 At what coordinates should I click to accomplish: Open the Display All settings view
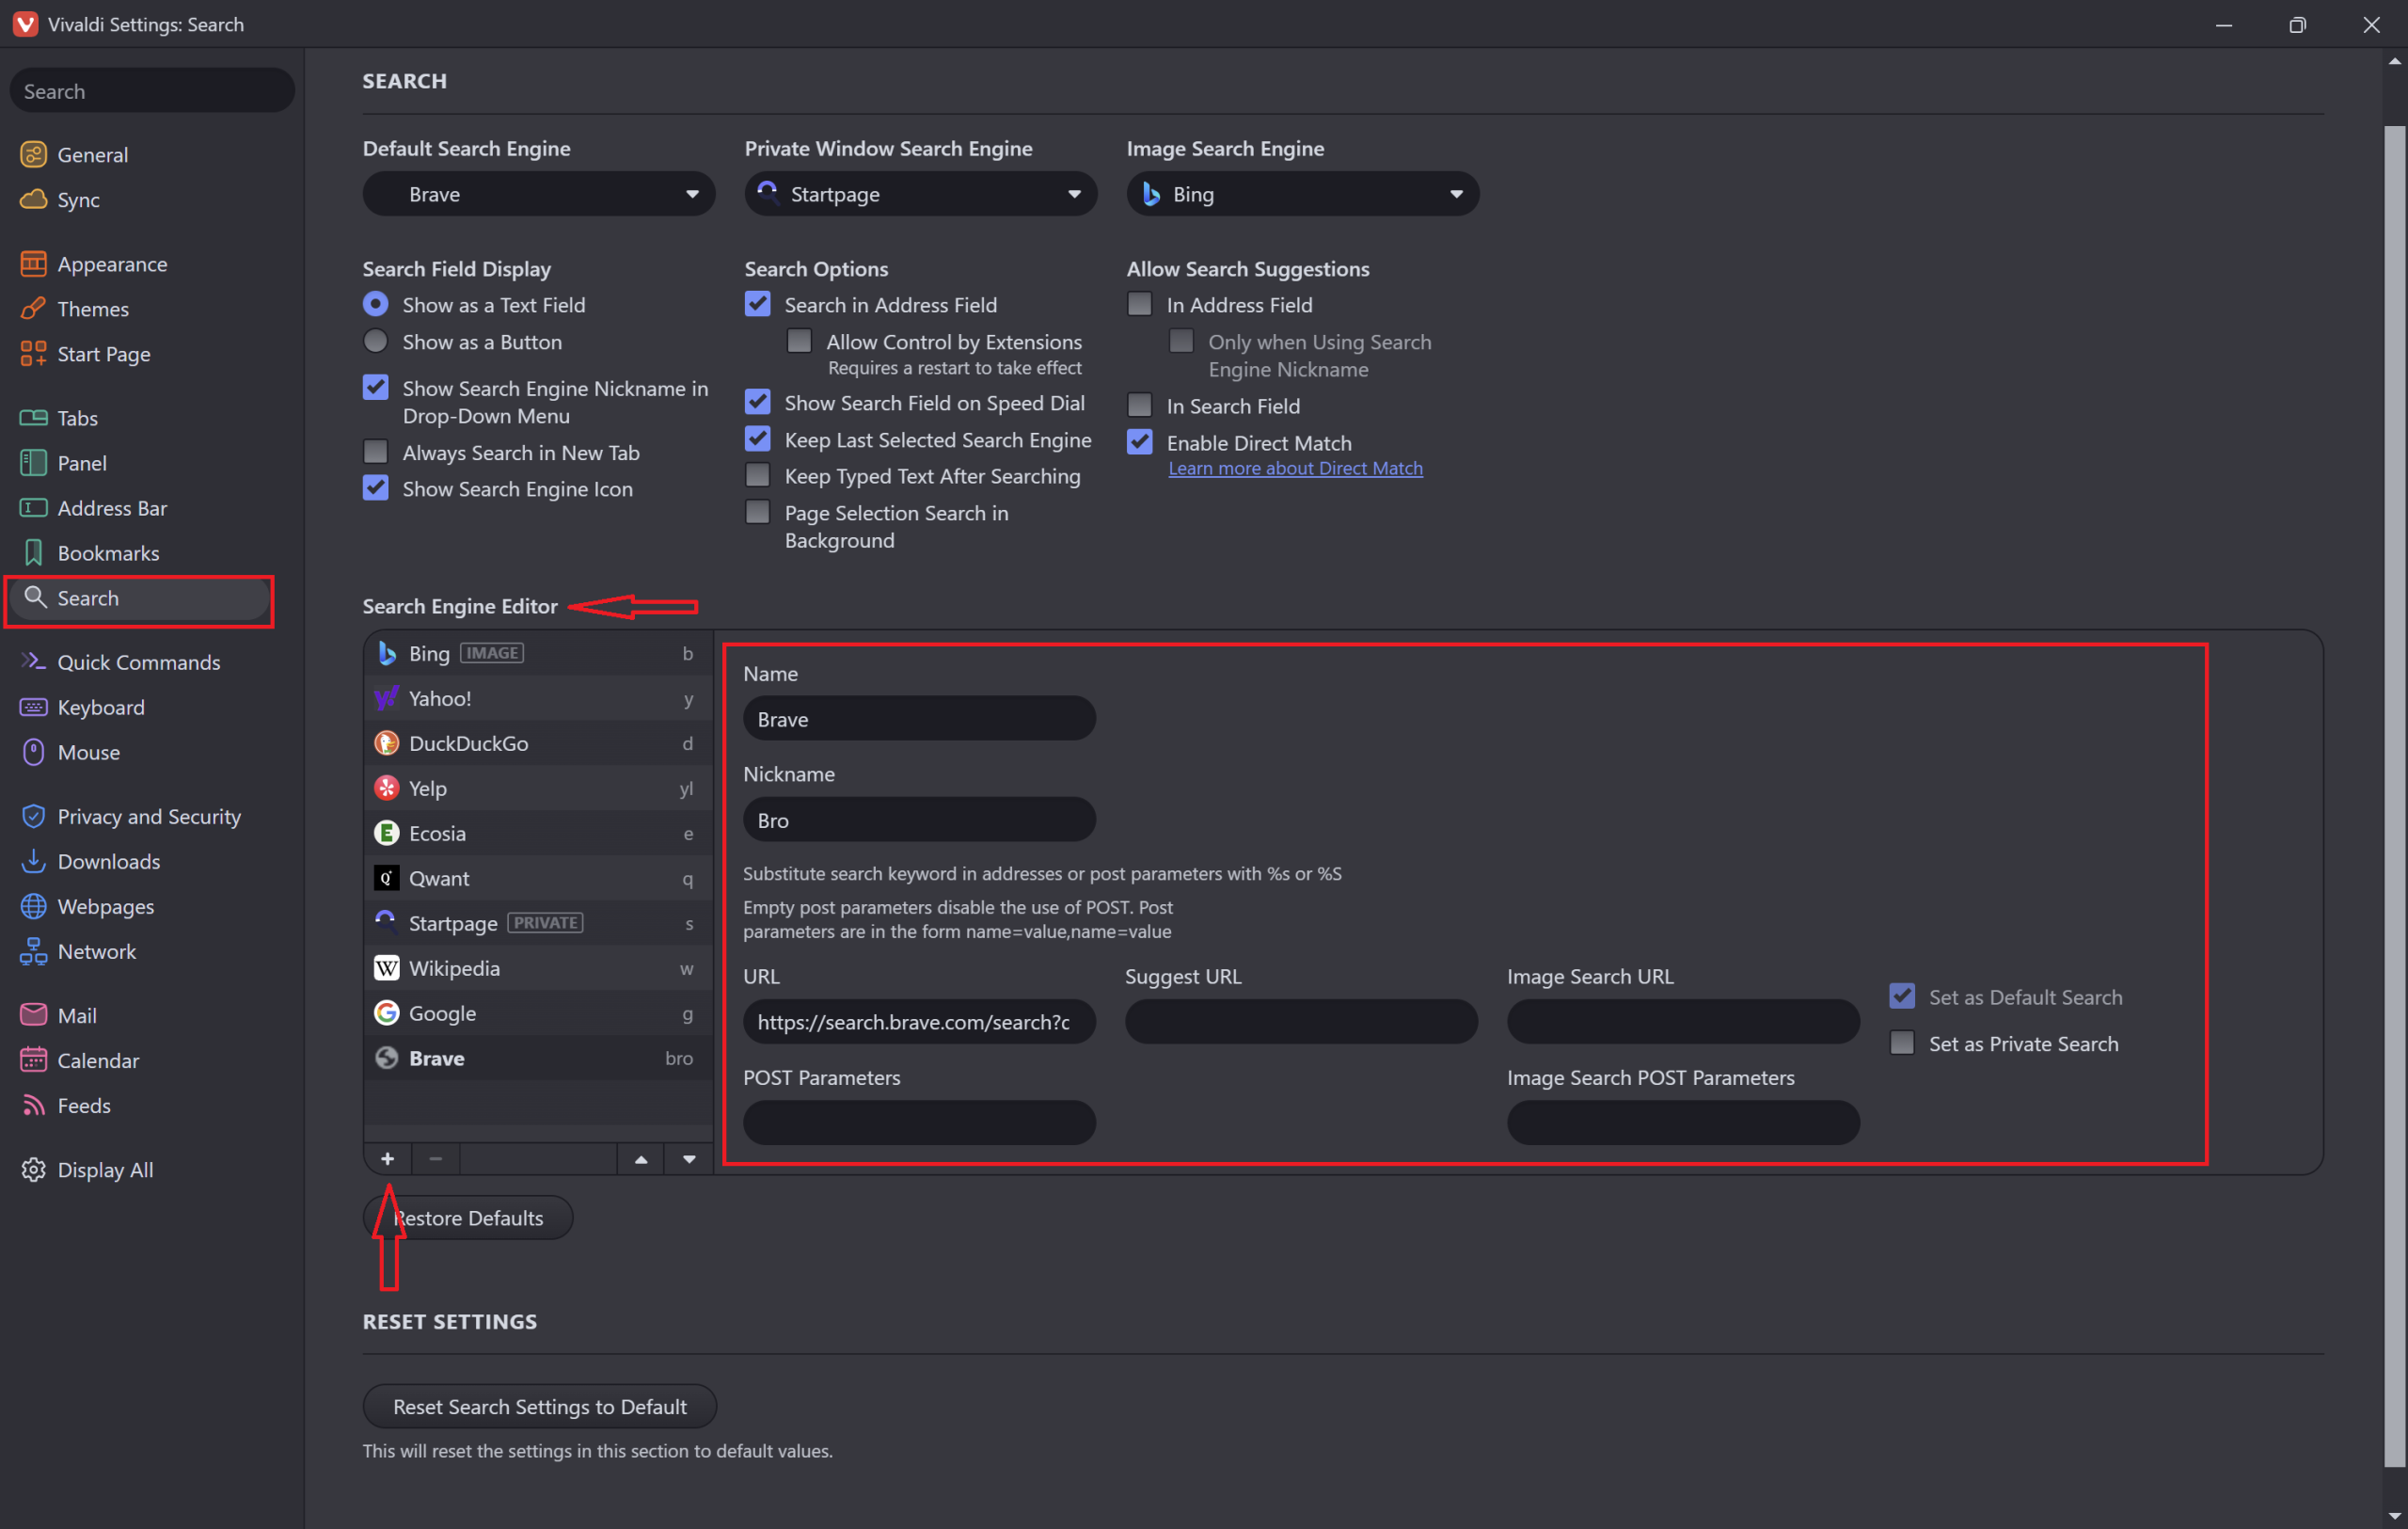(104, 1169)
